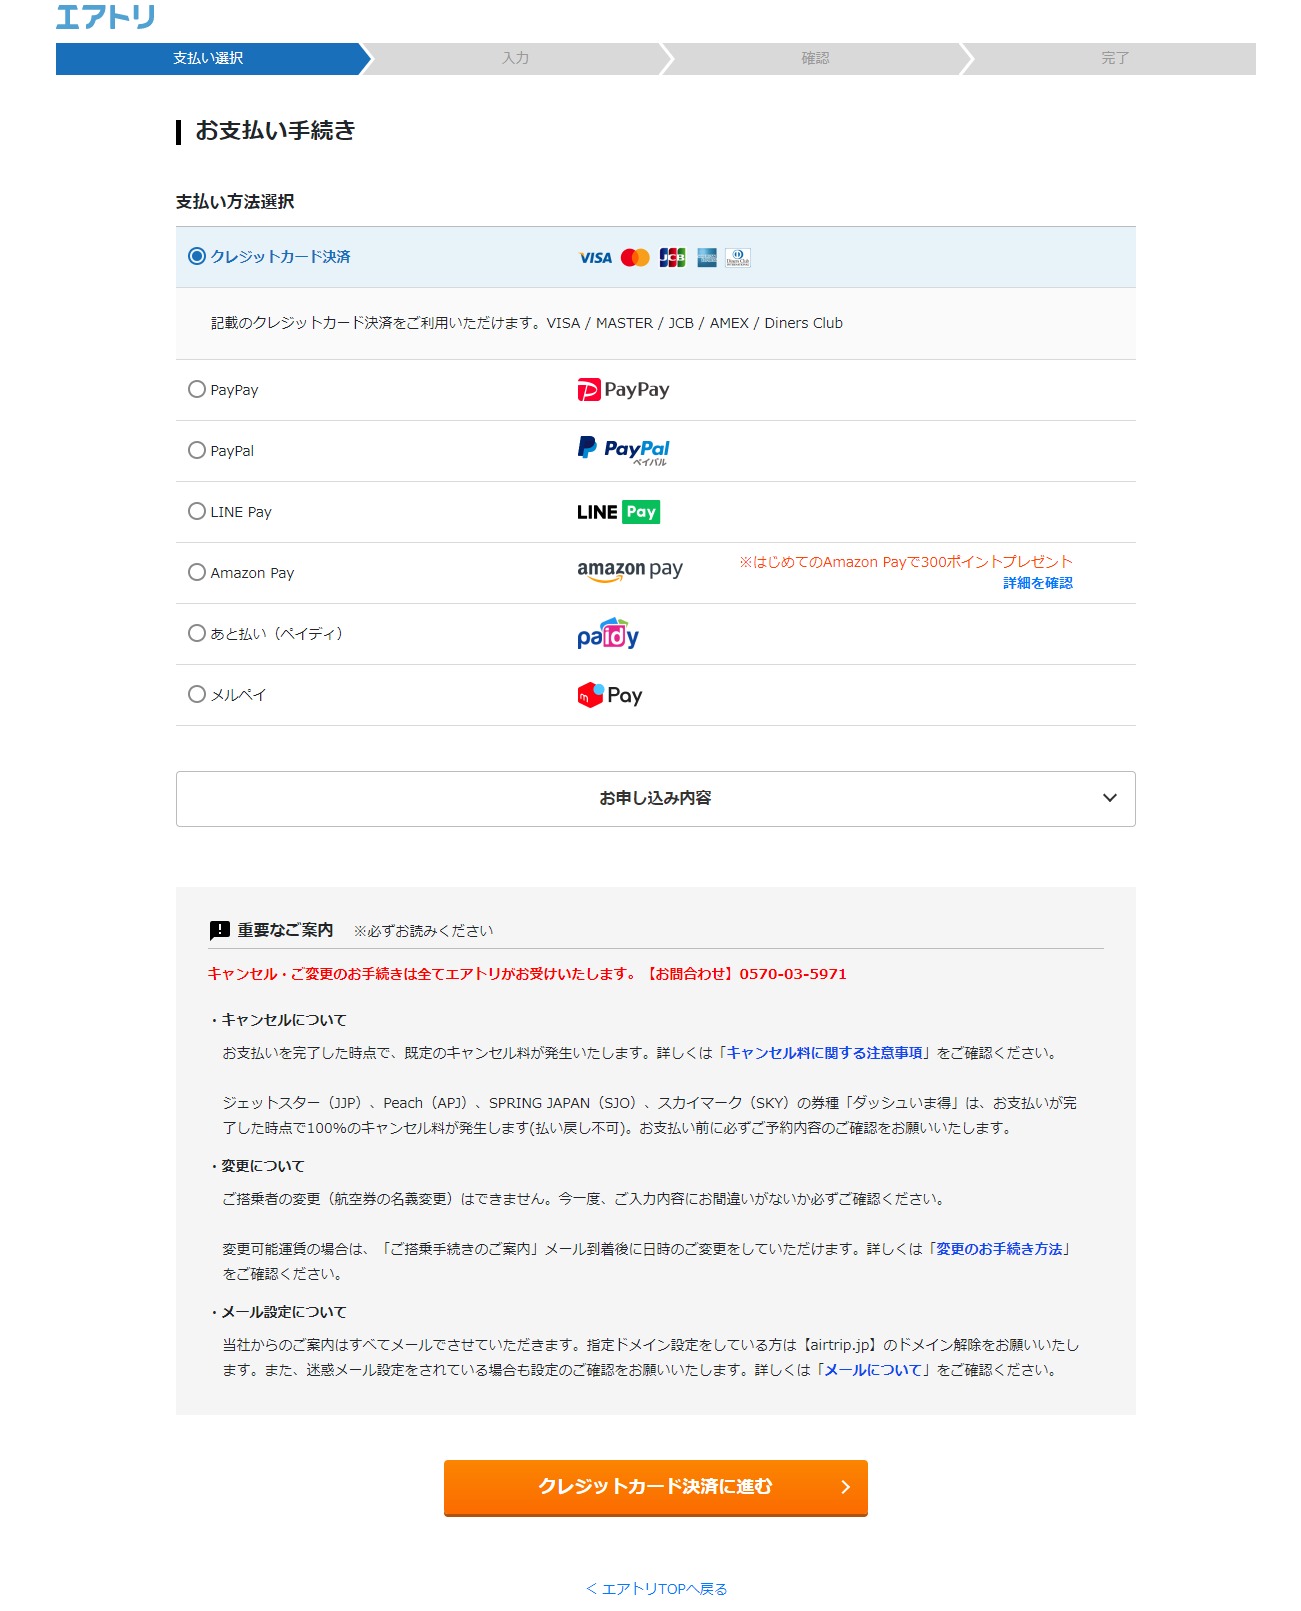The height and width of the screenshot is (1611, 1301).
Task: Click the 完了 step tab
Action: [1114, 59]
